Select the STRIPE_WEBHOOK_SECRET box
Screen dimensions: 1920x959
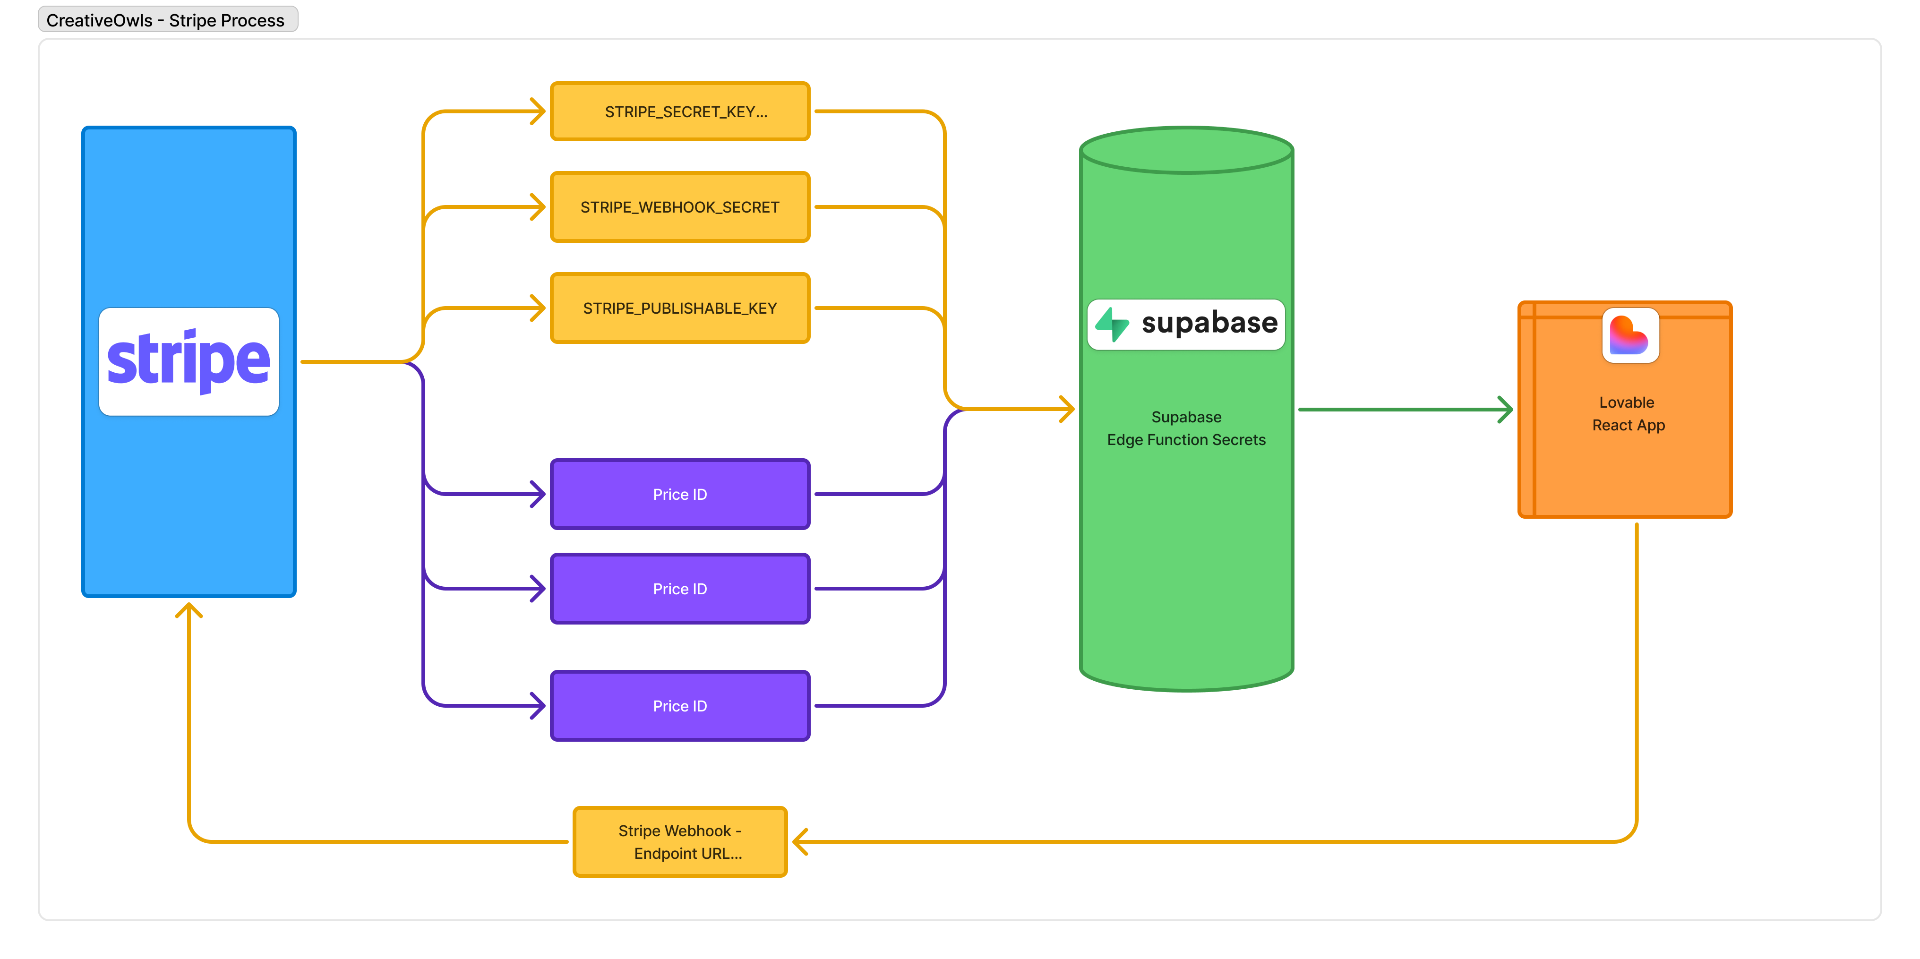680,207
